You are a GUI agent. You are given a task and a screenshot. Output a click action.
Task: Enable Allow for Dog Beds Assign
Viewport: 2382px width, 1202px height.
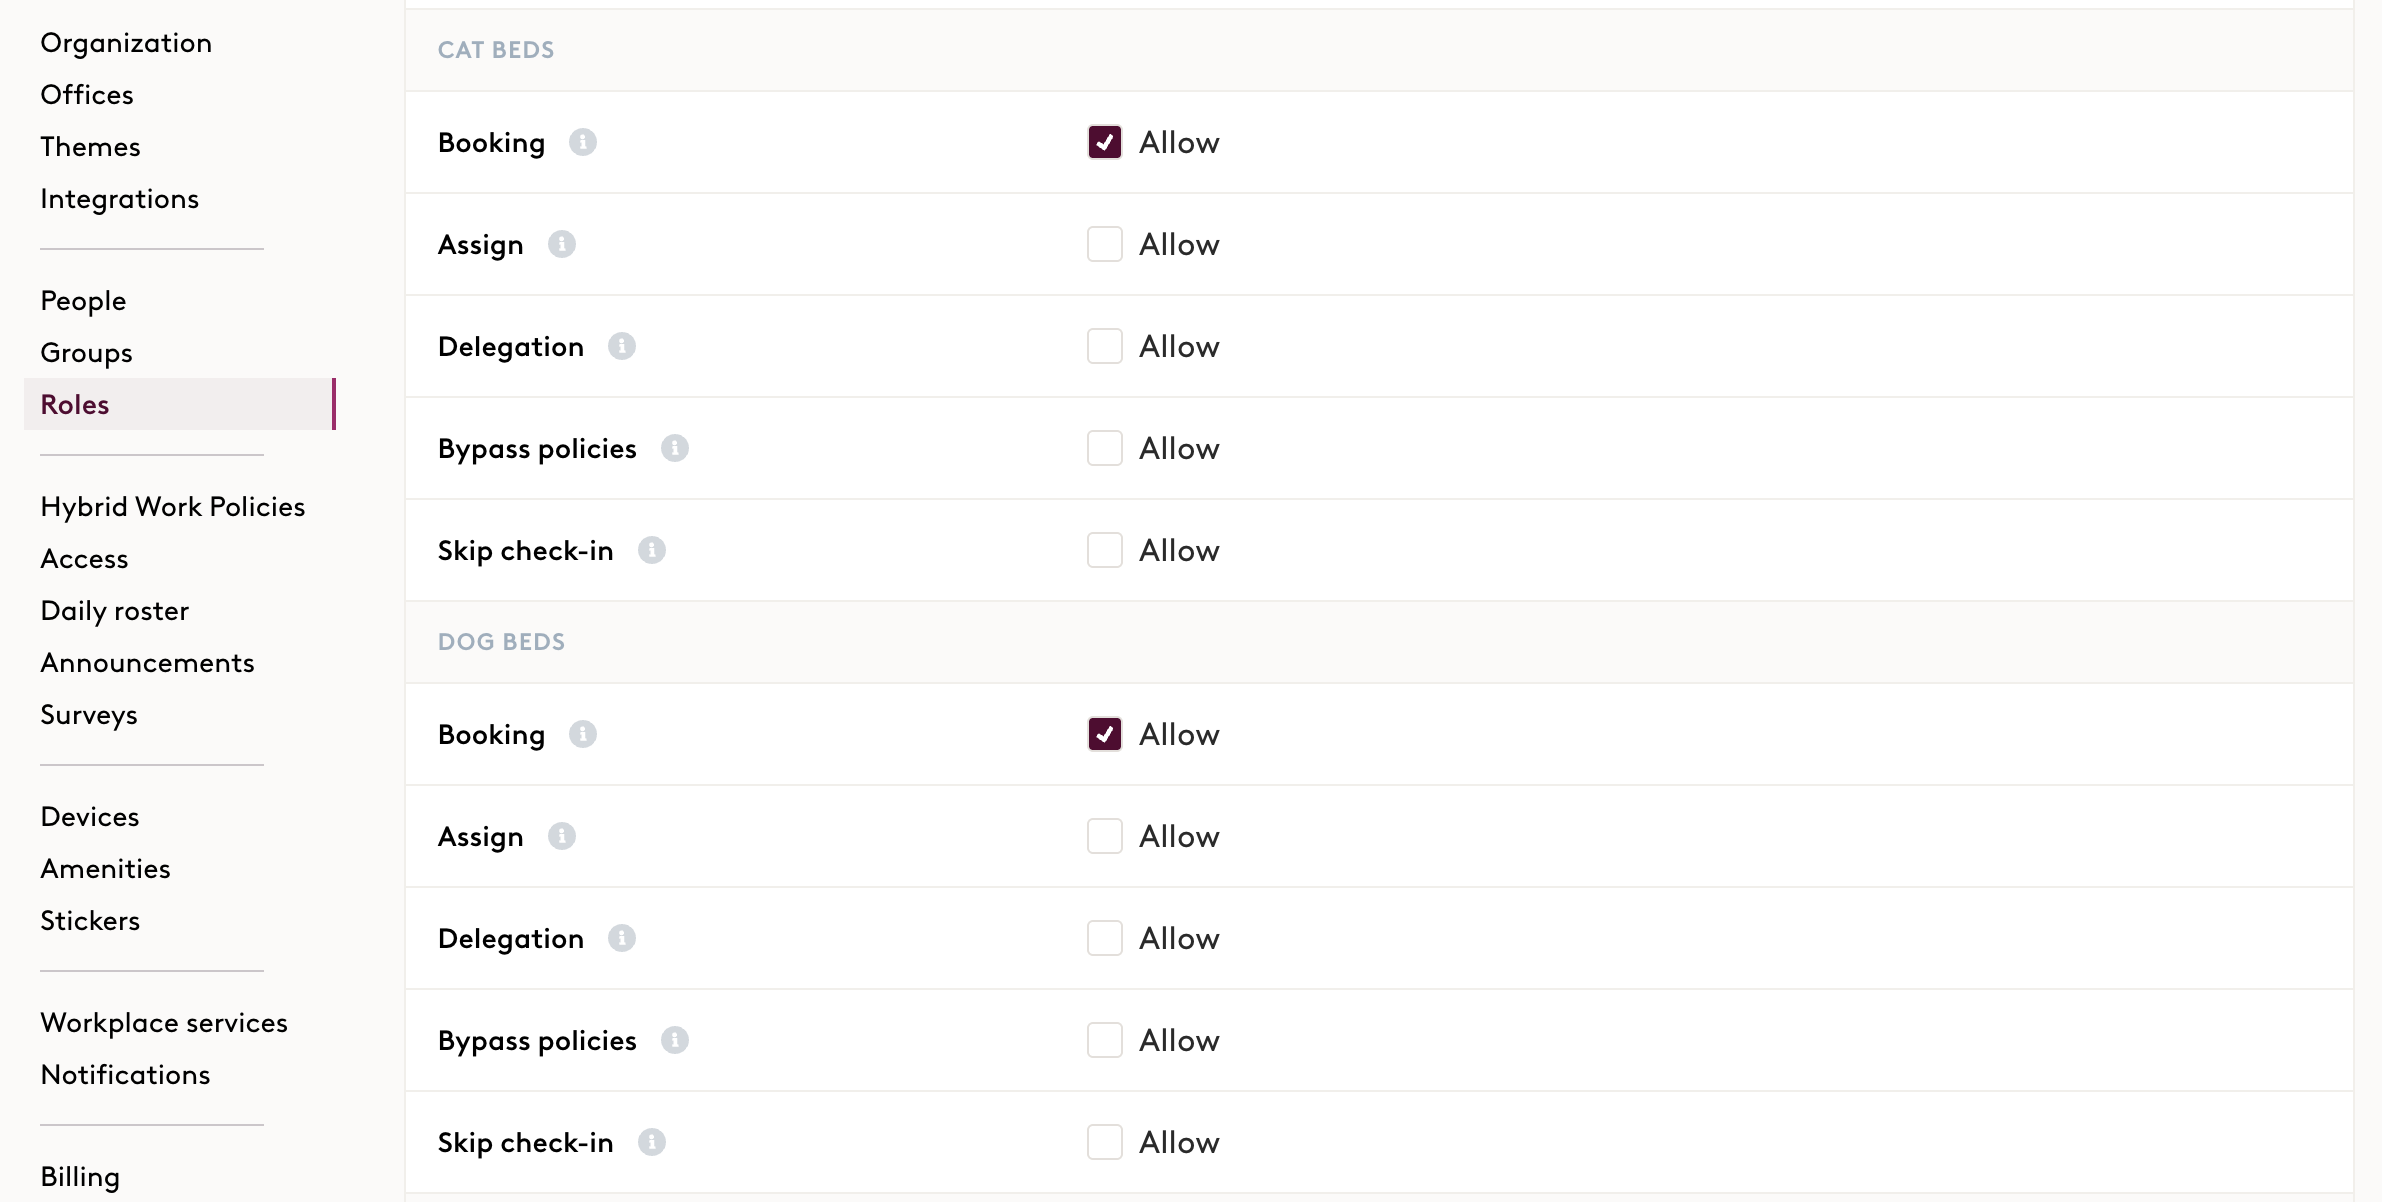tap(1105, 837)
